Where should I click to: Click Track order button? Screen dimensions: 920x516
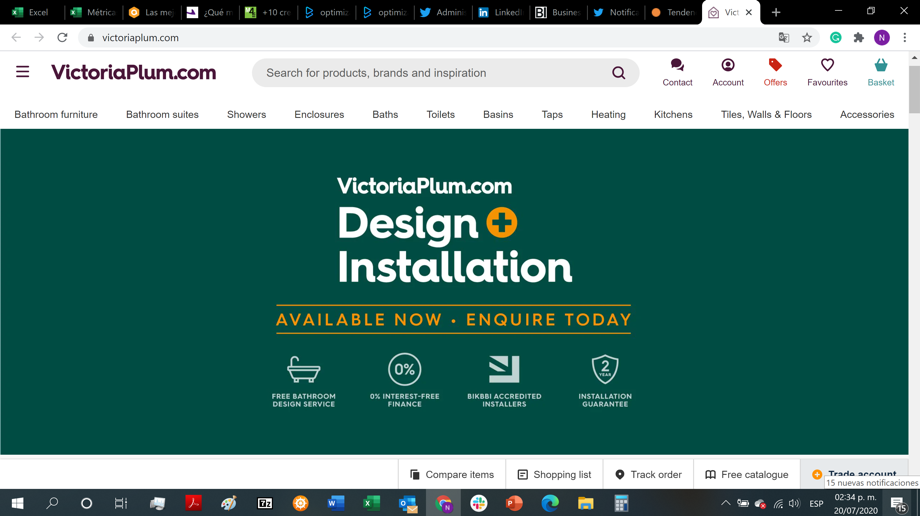(648, 474)
